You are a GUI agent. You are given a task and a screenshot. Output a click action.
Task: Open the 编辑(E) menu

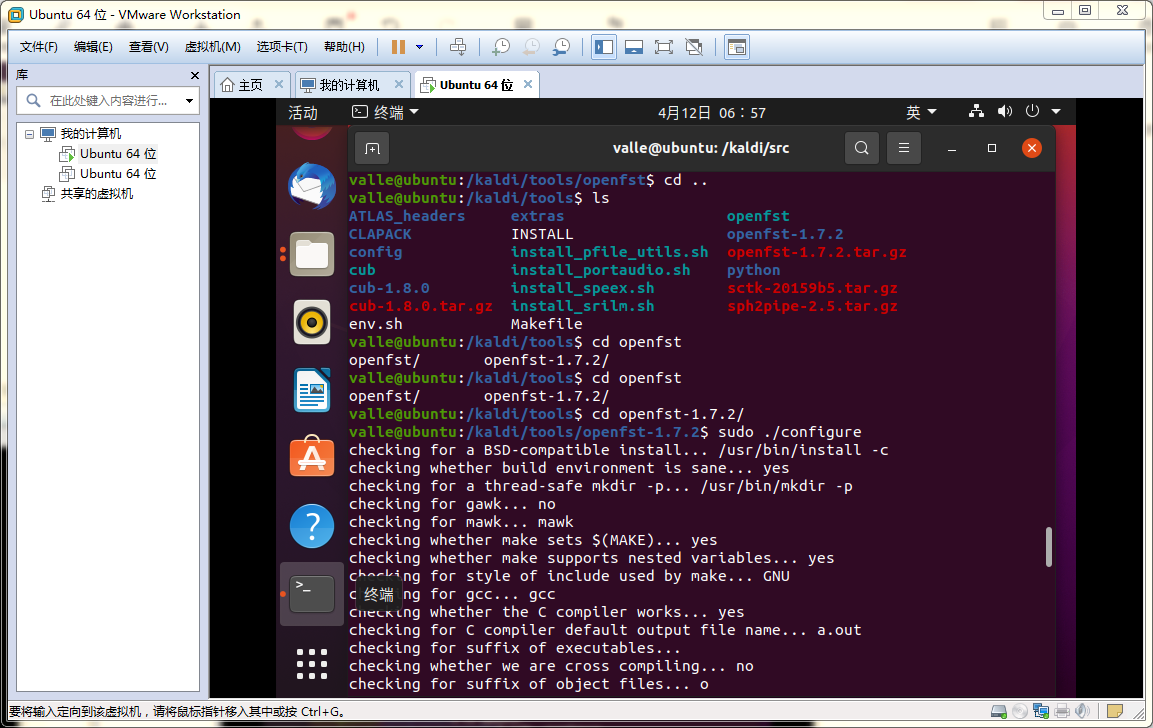pyautogui.click(x=93, y=47)
